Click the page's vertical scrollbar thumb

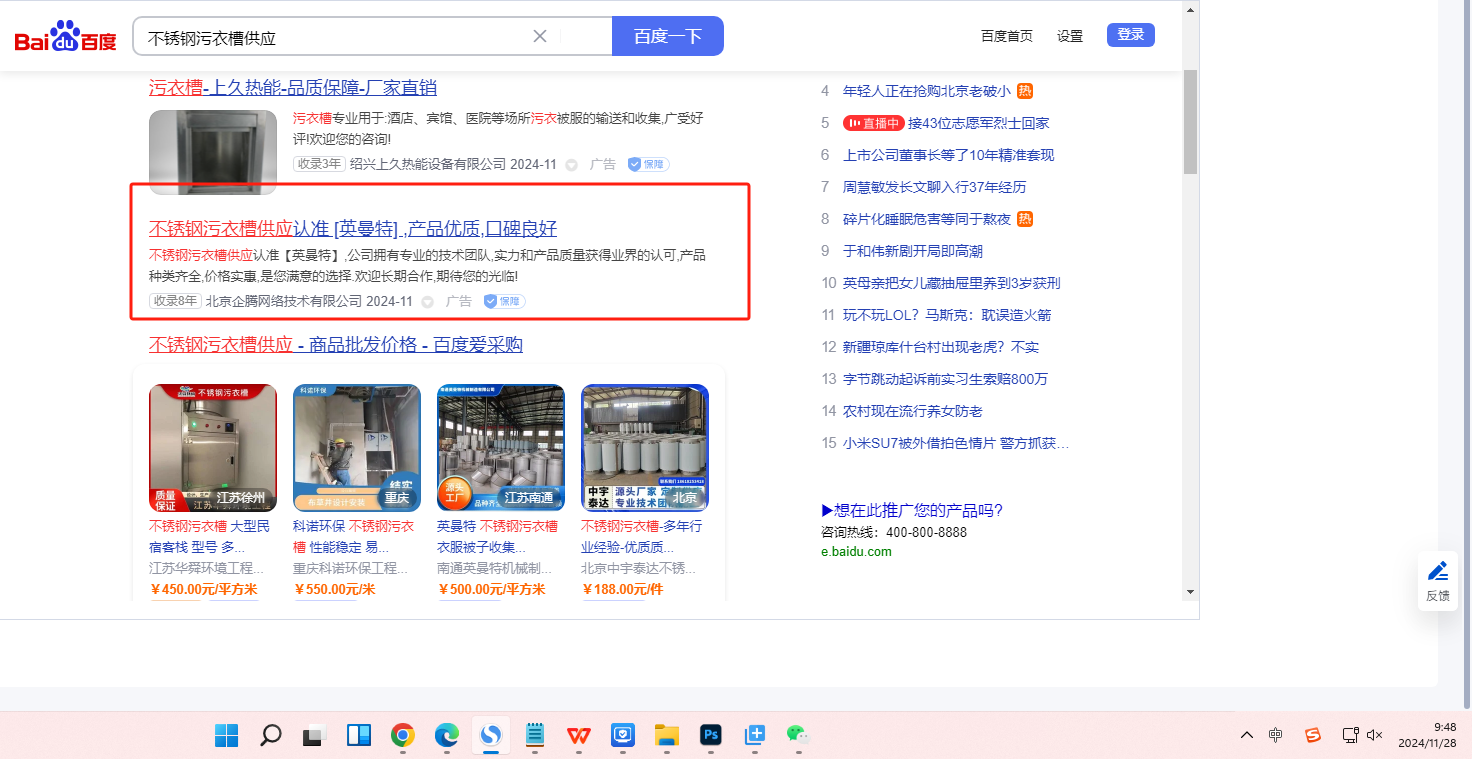[x=1190, y=122]
